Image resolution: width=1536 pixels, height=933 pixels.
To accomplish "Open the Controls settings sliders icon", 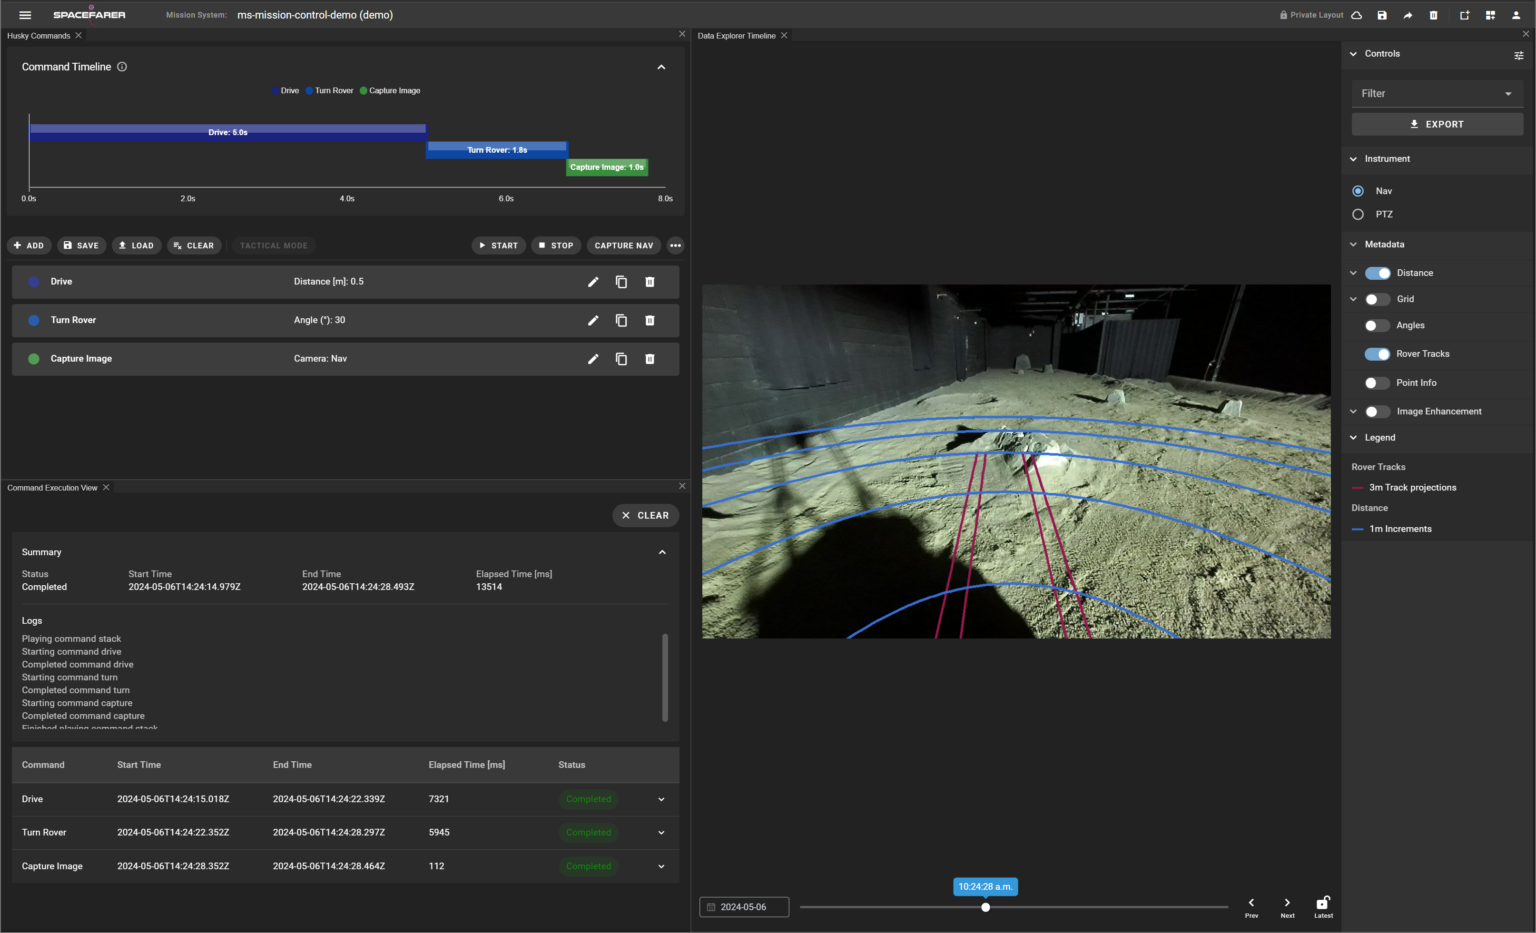I will 1519,55.
